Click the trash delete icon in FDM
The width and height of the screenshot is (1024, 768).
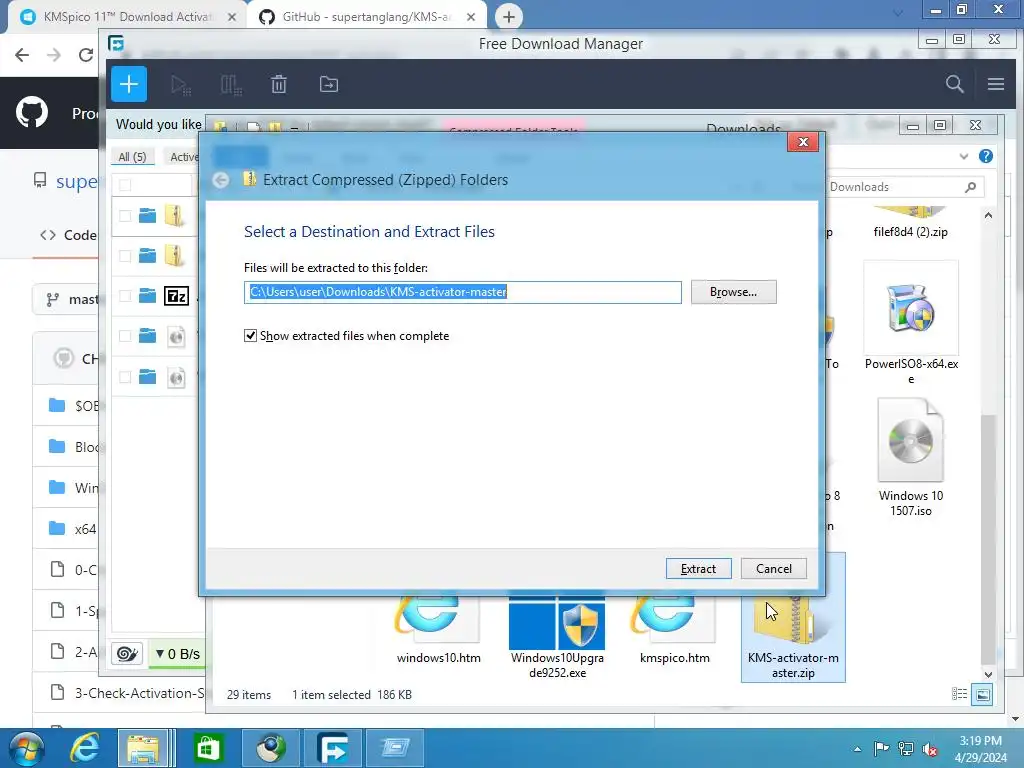pos(279,84)
